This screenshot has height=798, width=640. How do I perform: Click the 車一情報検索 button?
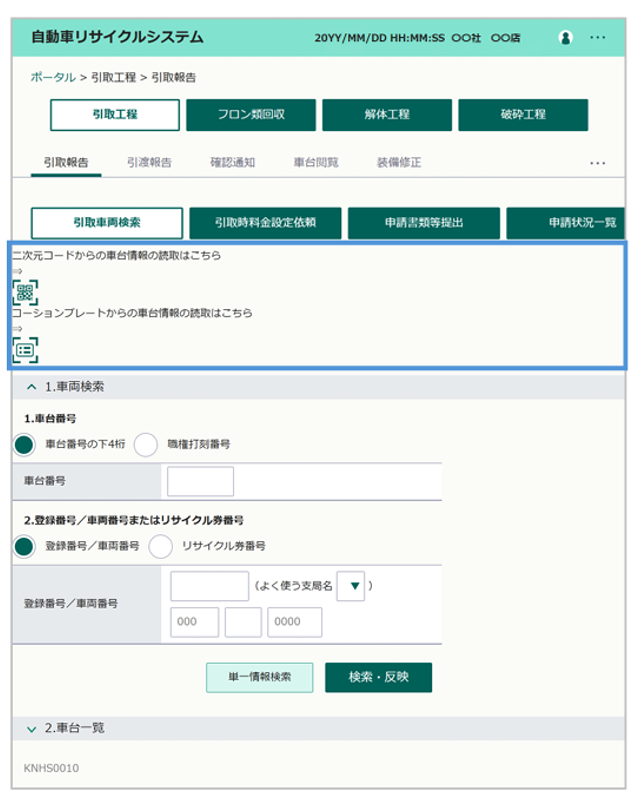[259, 677]
